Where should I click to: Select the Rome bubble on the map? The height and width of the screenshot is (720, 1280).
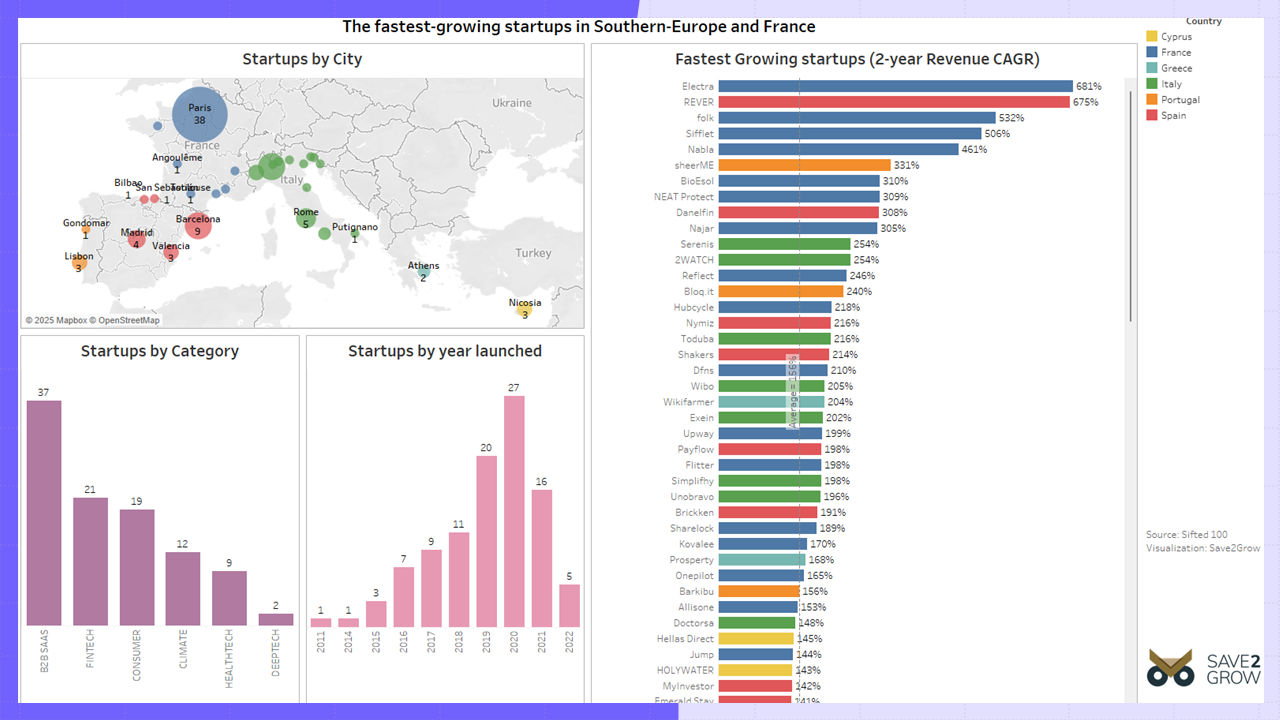tap(306, 218)
